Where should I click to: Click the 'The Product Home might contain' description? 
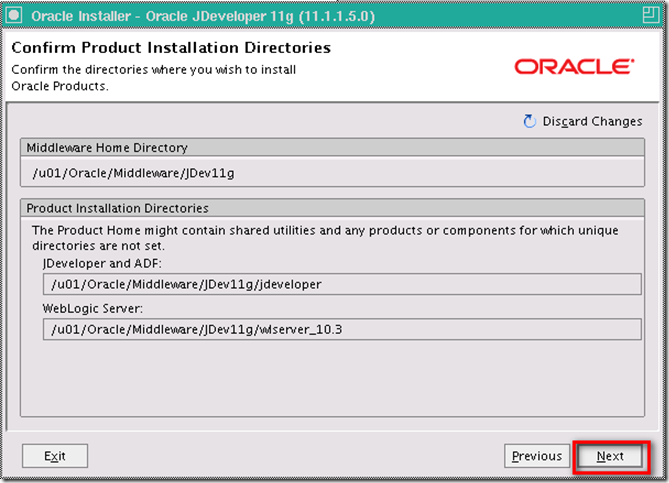click(325, 238)
